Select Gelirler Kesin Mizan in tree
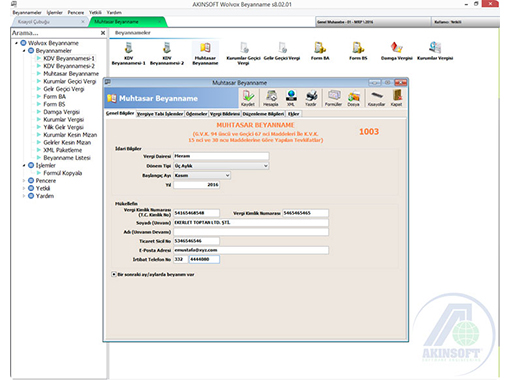Image resolution: width=510 pixels, height=380 pixels. pyautogui.click(x=67, y=142)
